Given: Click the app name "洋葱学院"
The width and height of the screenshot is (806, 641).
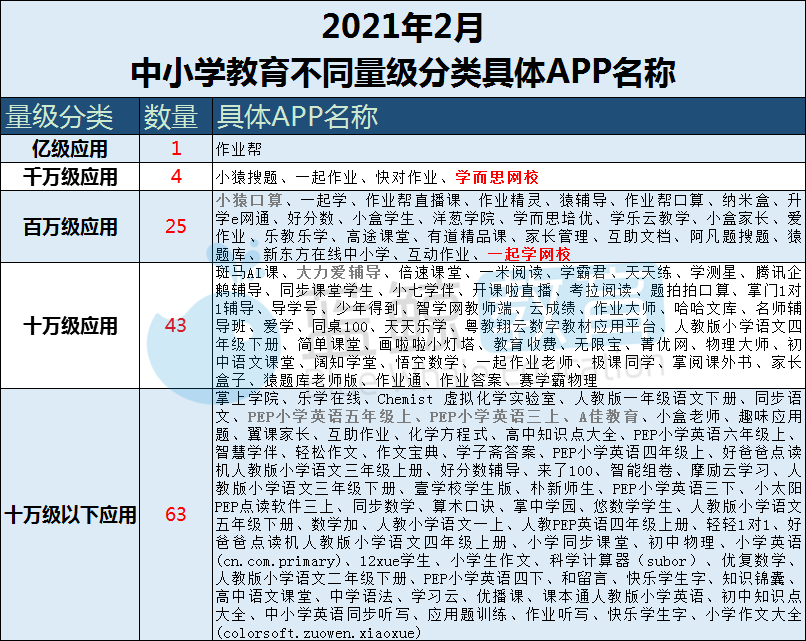Looking at the screenshot, I should [464, 218].
